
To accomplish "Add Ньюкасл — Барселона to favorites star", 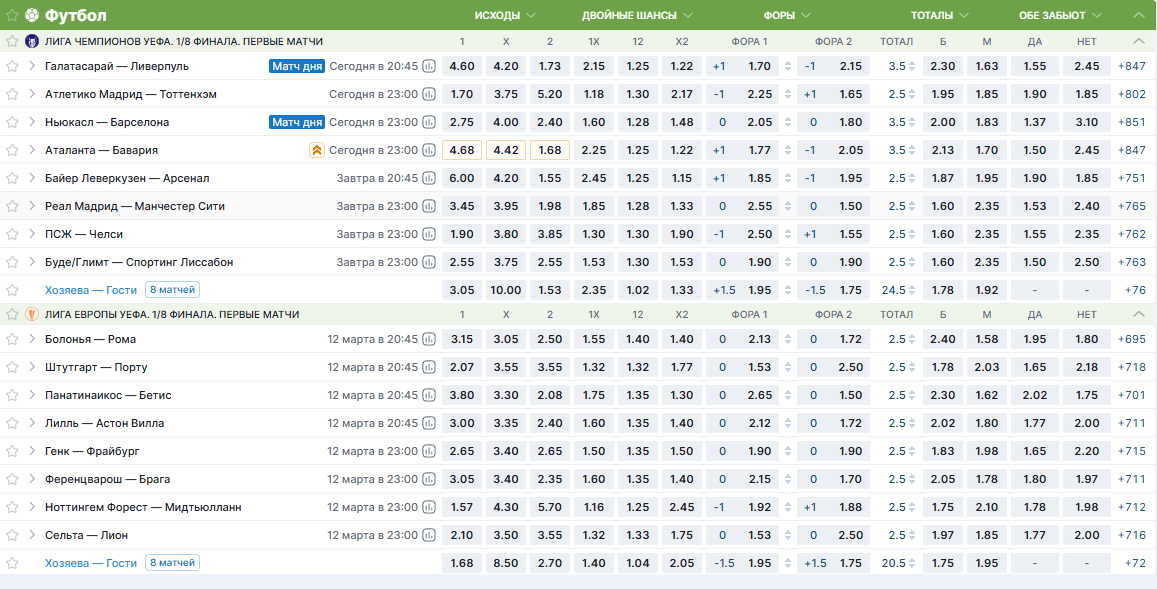I will 13,122.
